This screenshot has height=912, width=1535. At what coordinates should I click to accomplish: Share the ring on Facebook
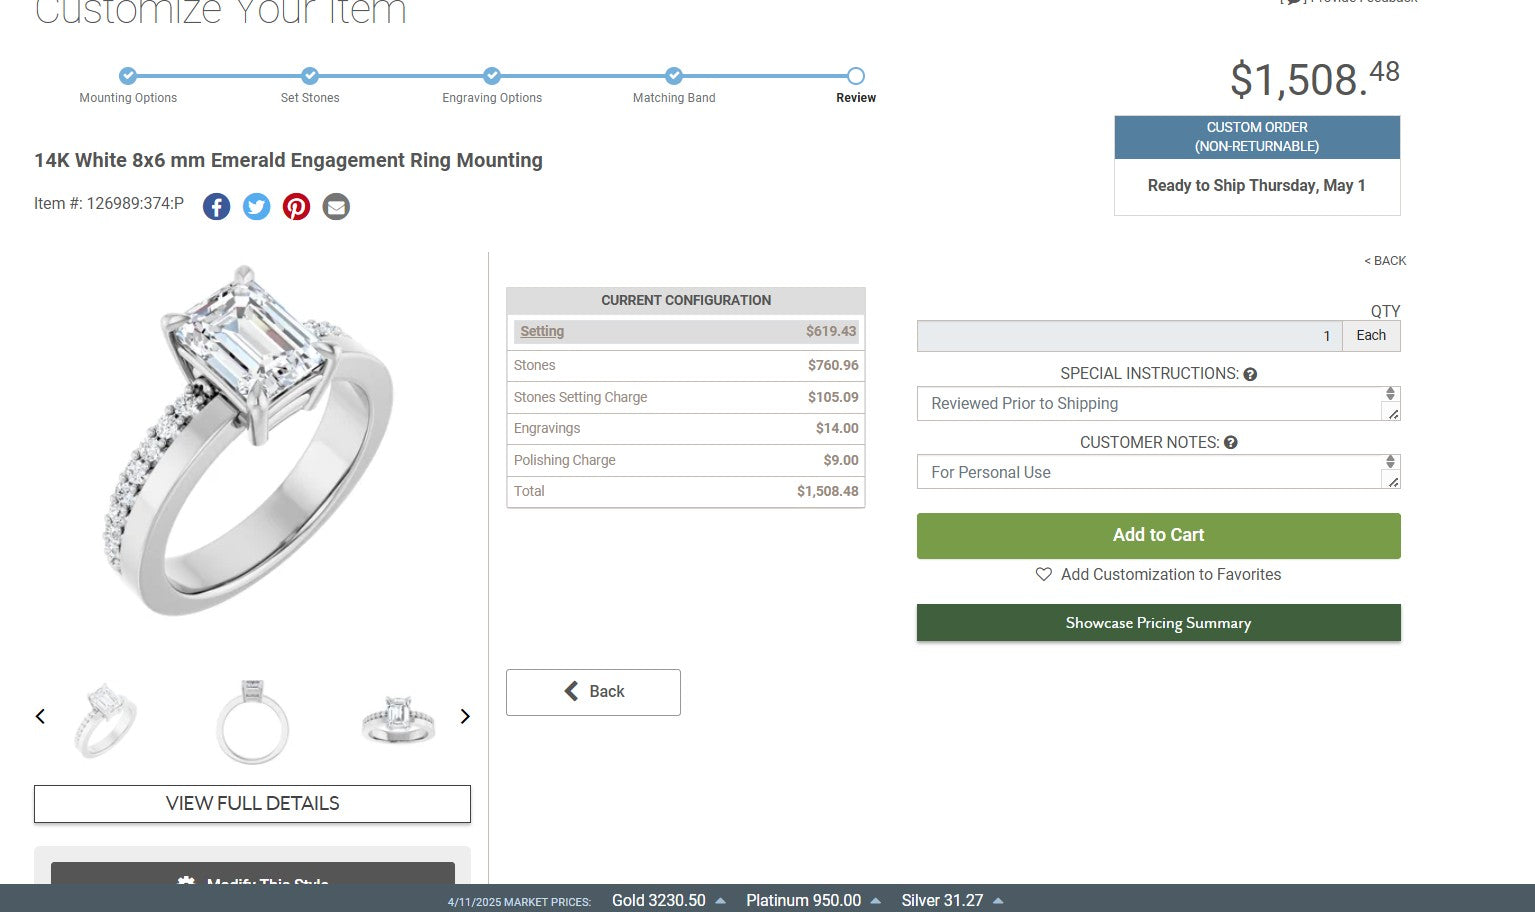(x=217, y=207)
